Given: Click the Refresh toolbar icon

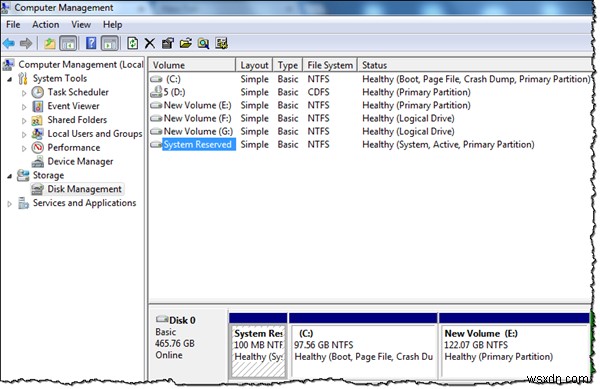Looking at the screenshot, I should 132,43.
